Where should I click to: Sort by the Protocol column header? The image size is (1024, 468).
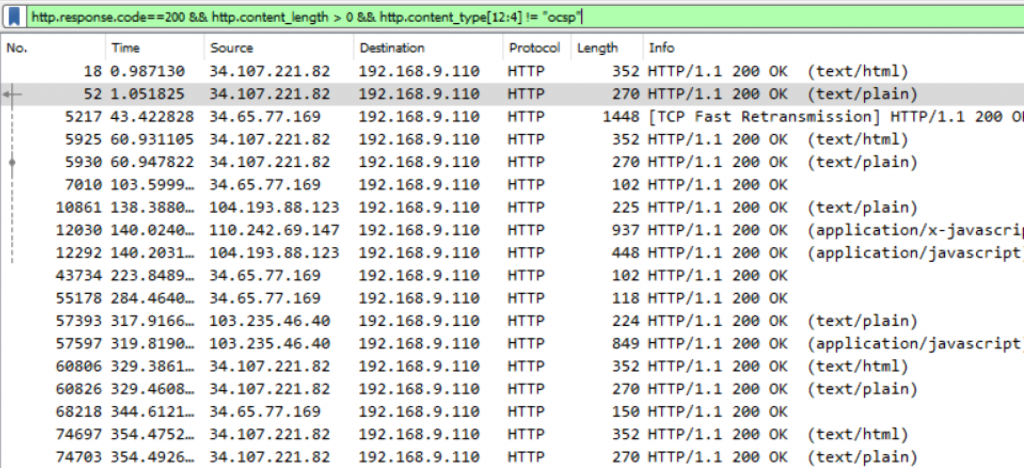point(537,48)
